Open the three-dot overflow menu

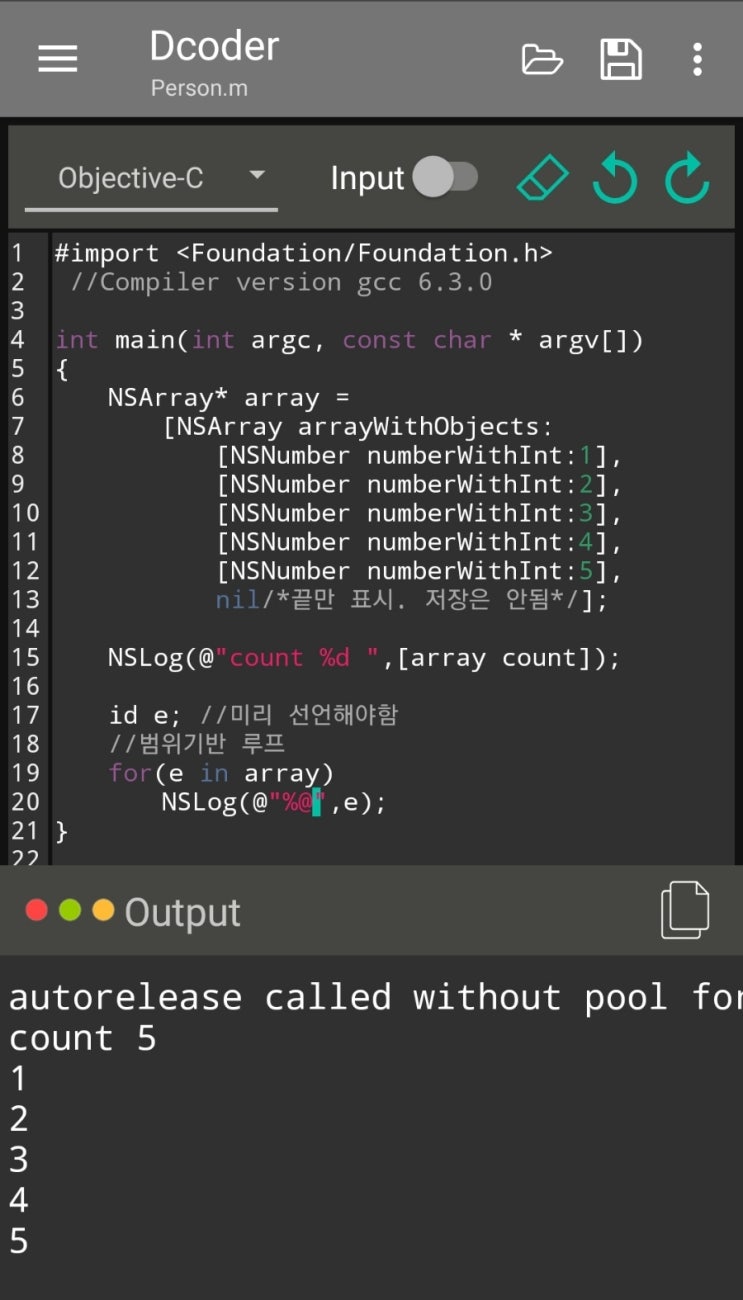click(x=697, y=60)
